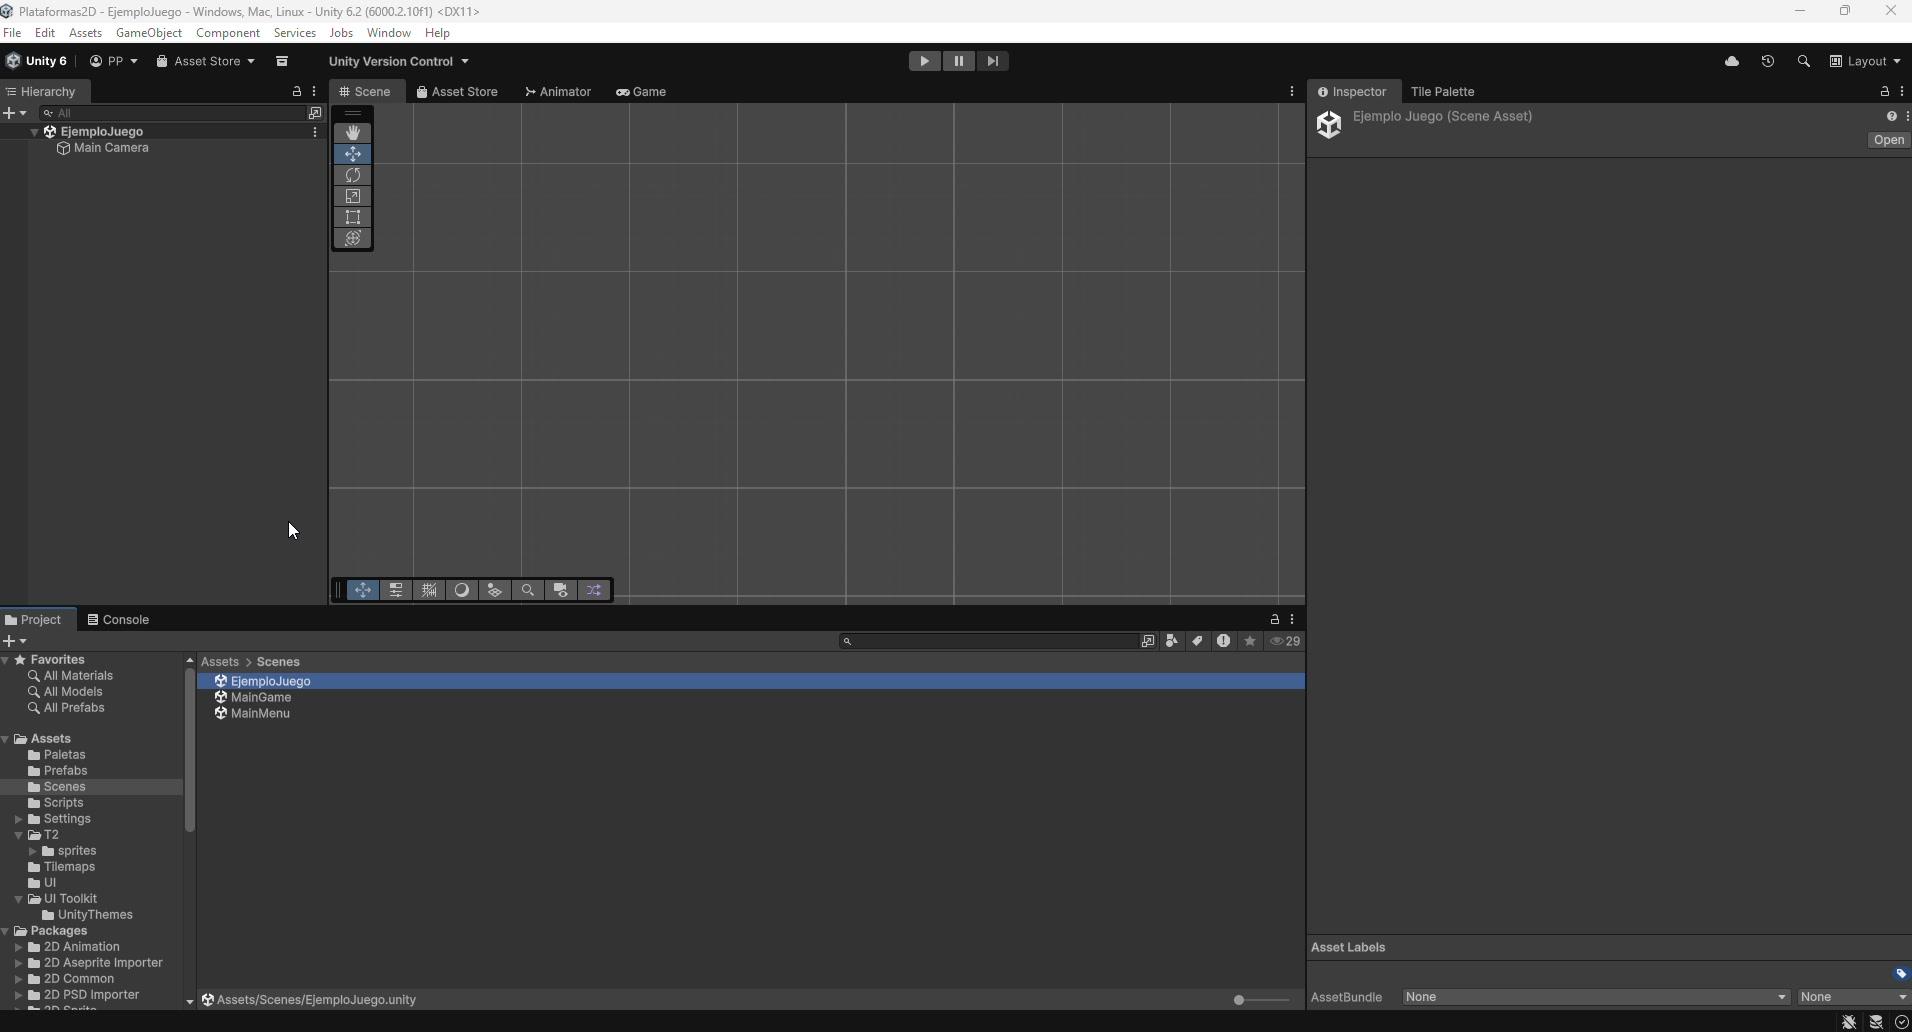Lock the Hierarchy panel
Screen dimensions: 1912x1032
tap(297, 92)
